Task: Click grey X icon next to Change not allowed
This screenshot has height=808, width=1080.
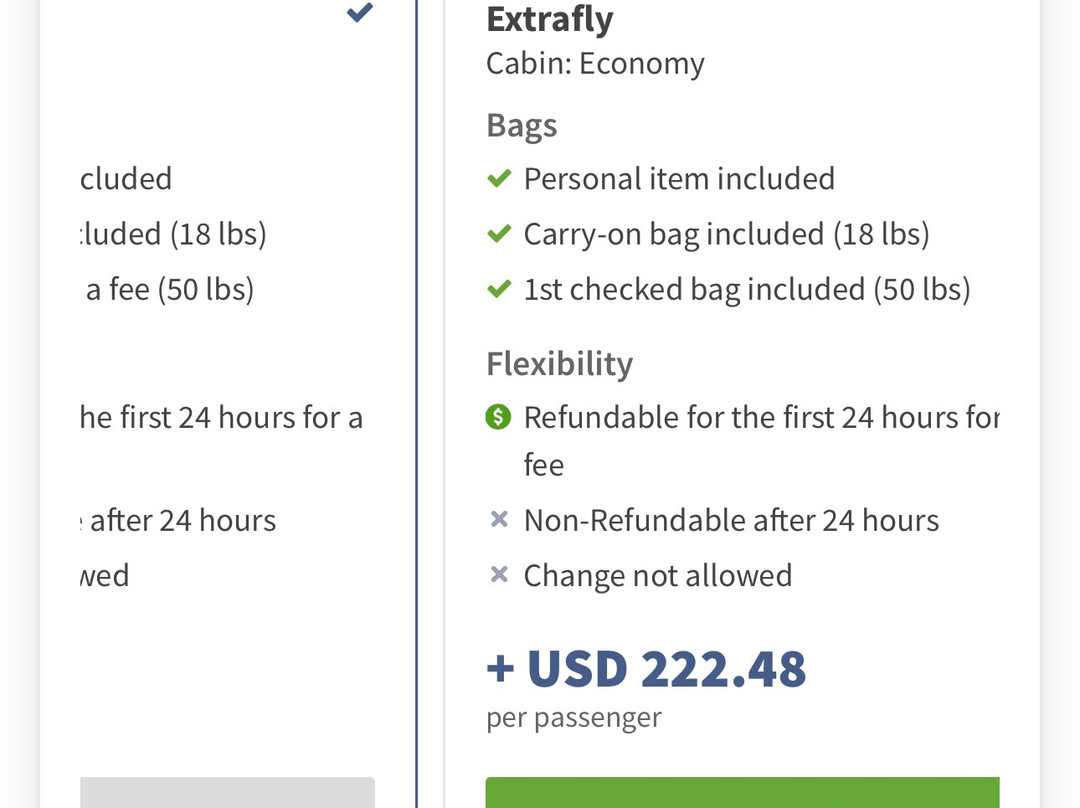Action: click(x=499, y=576)
